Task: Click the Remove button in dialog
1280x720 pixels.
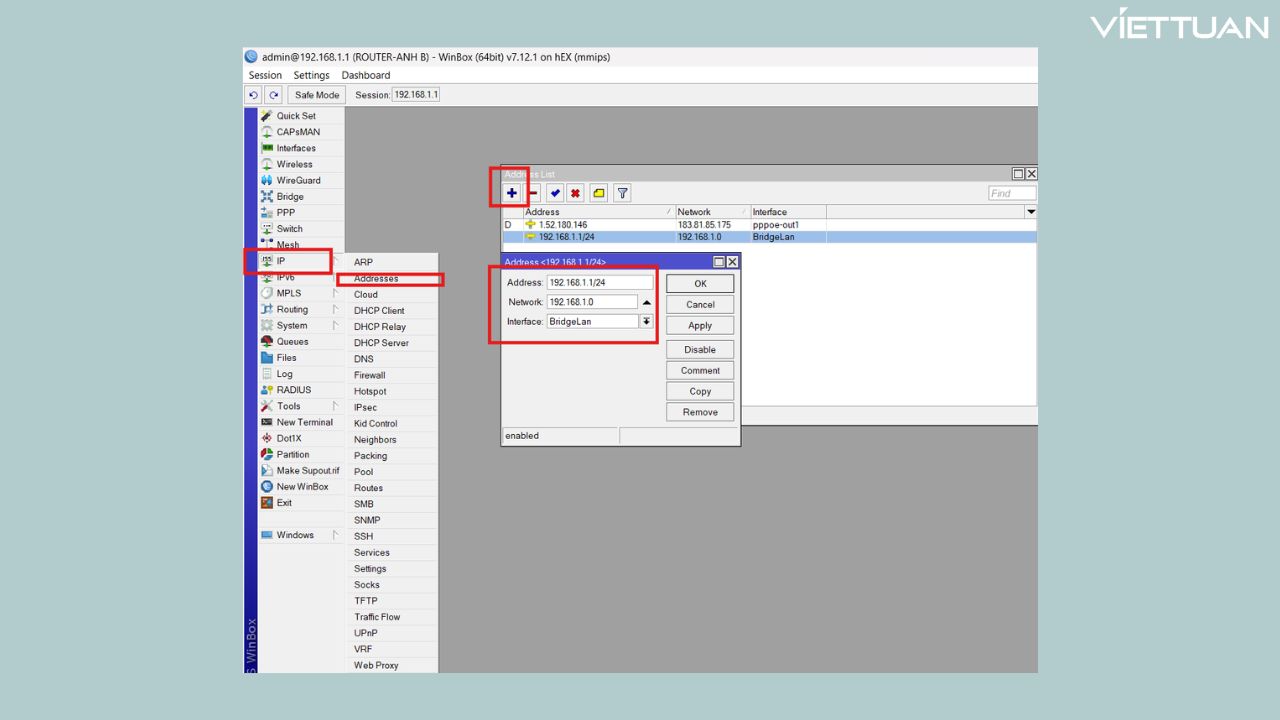Action: 700,412
